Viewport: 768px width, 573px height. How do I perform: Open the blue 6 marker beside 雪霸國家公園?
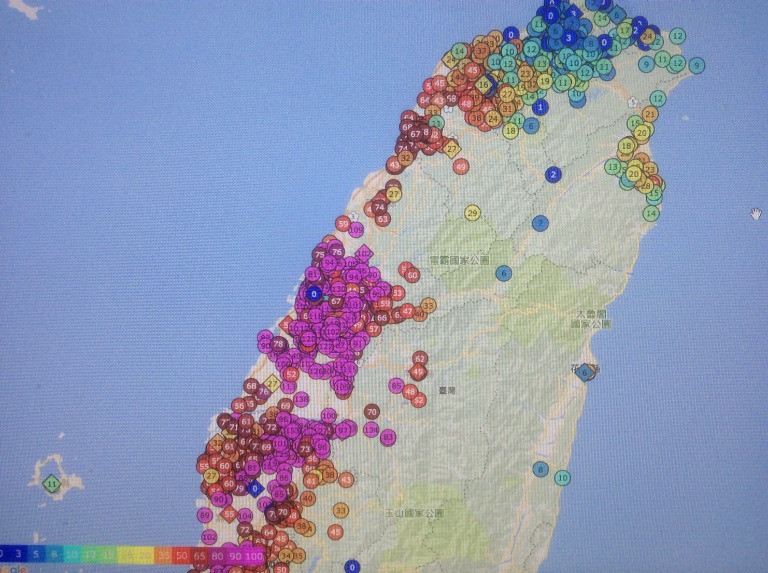point(503,273)
